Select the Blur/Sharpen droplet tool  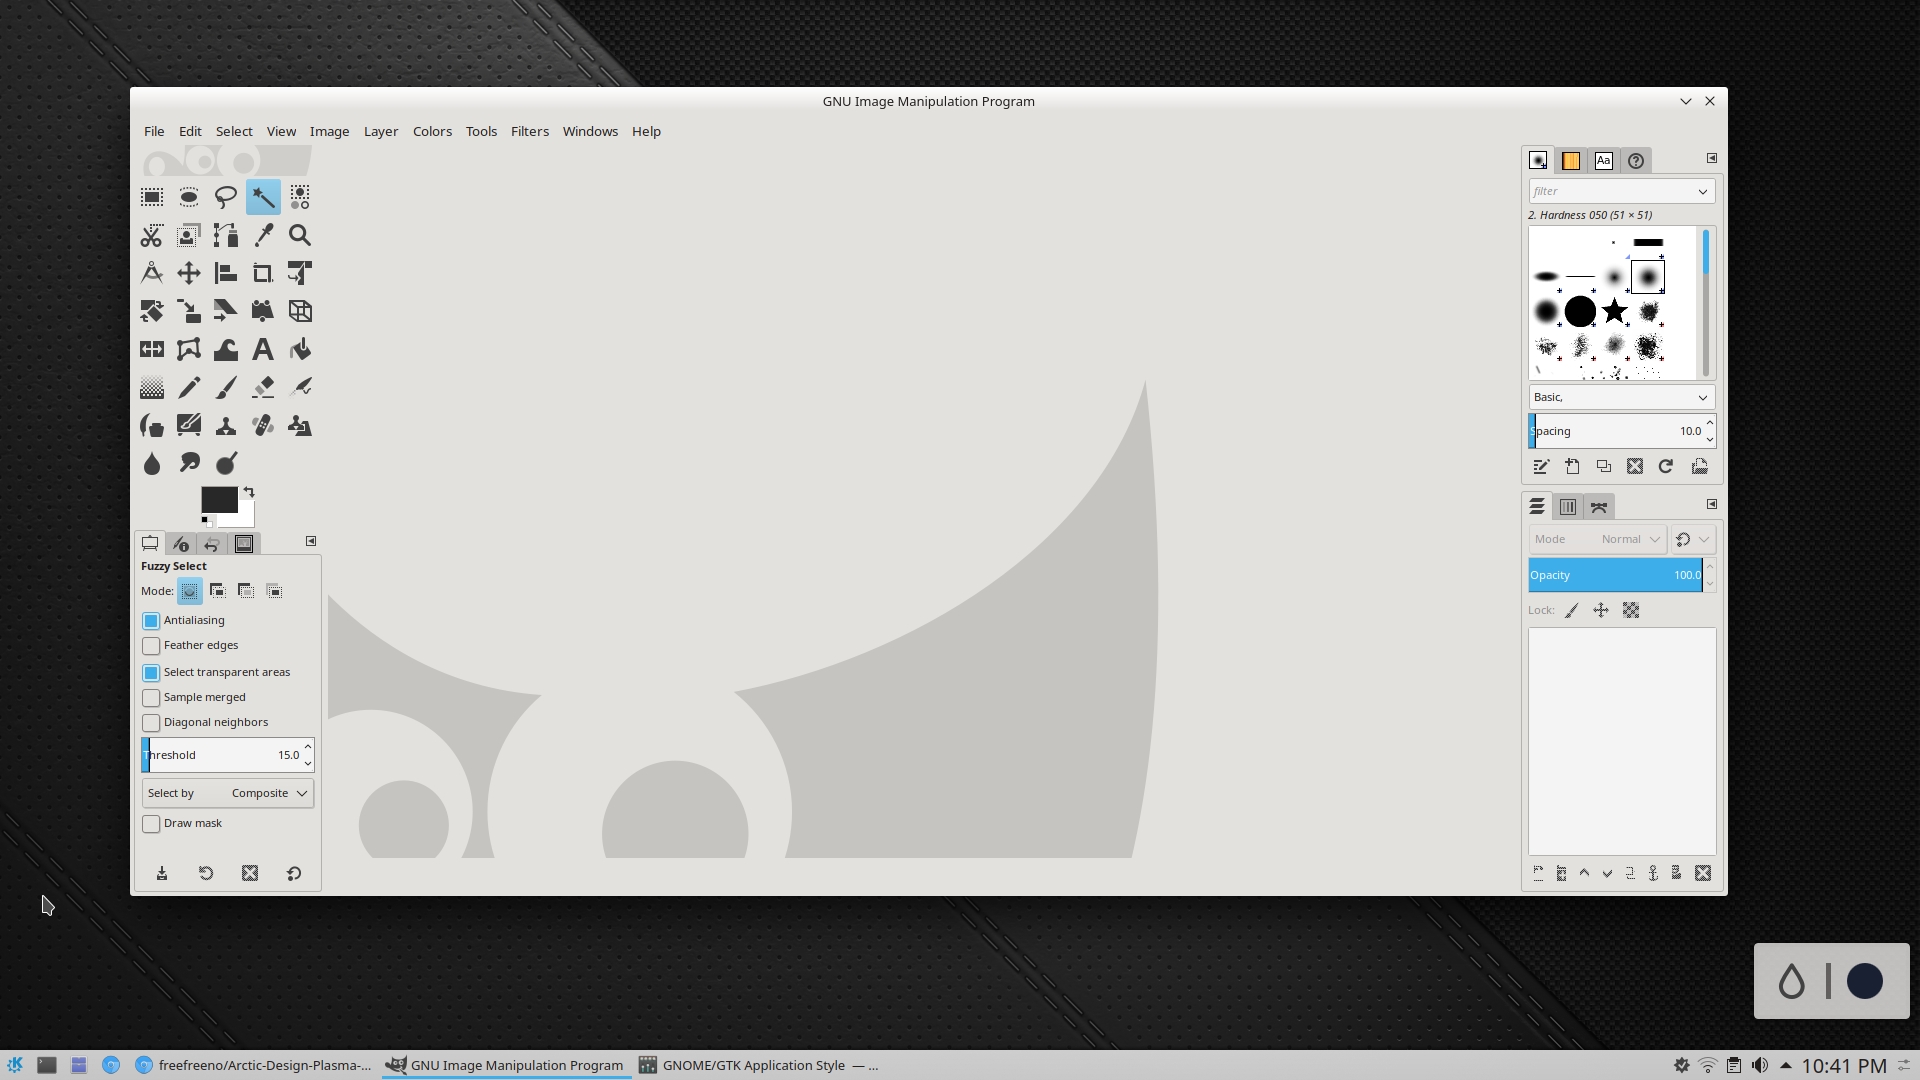(152, 463)
